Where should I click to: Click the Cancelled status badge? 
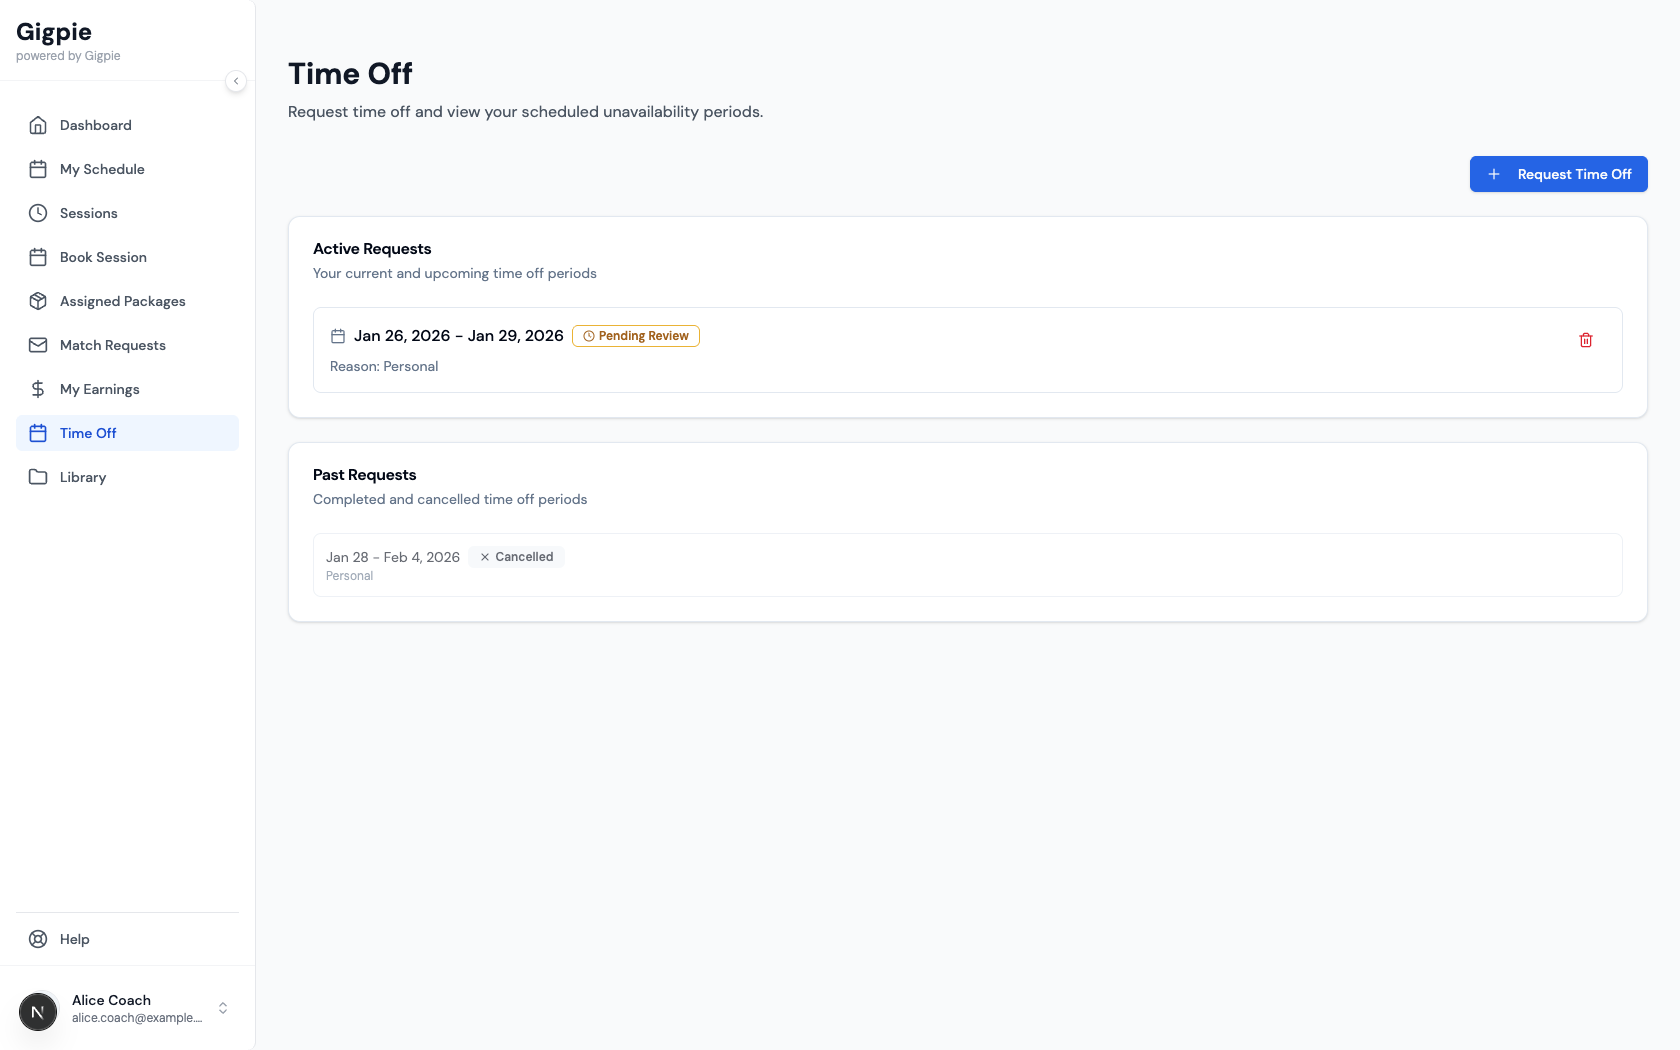tap(516, 557)
